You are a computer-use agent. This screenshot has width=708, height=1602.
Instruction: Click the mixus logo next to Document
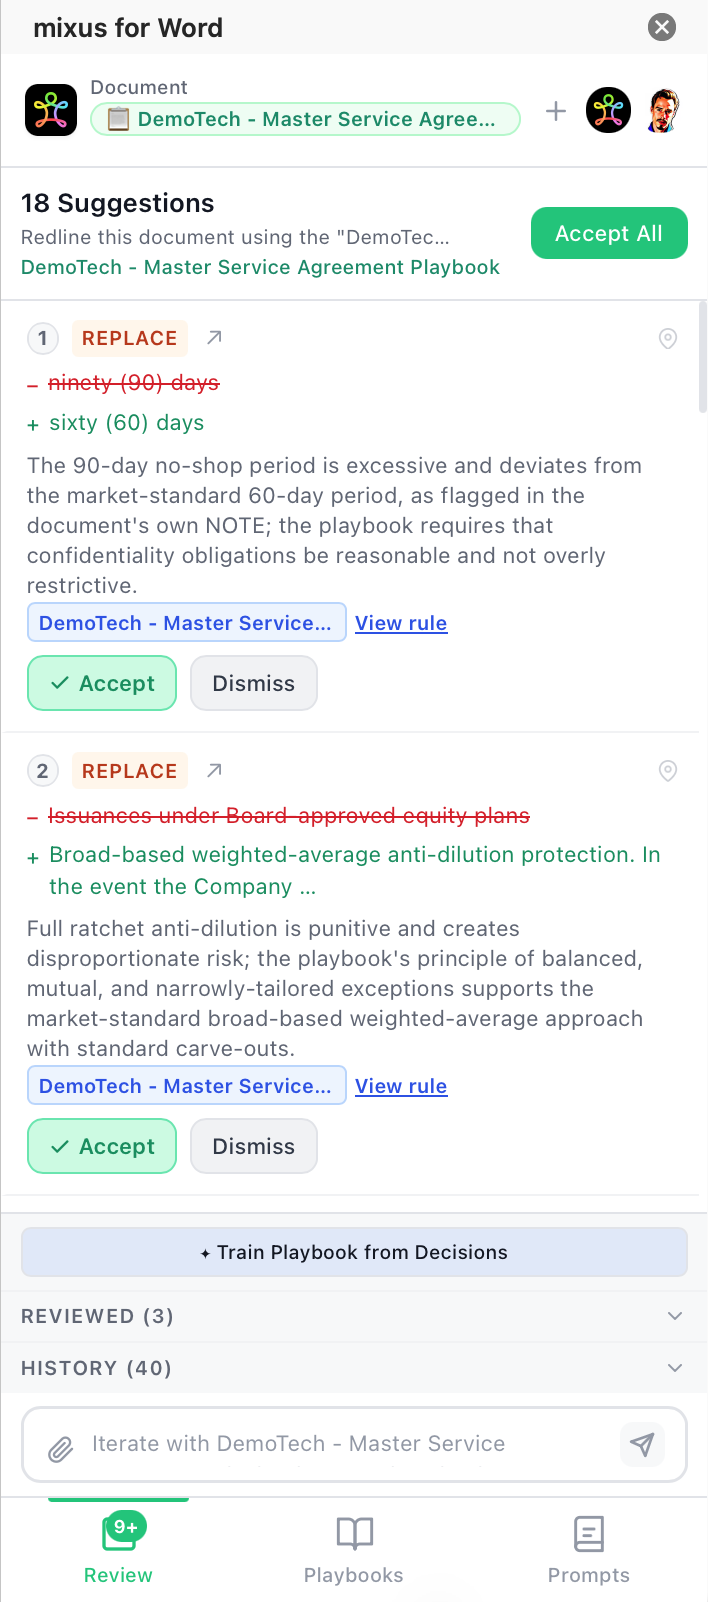coord(51,110)
